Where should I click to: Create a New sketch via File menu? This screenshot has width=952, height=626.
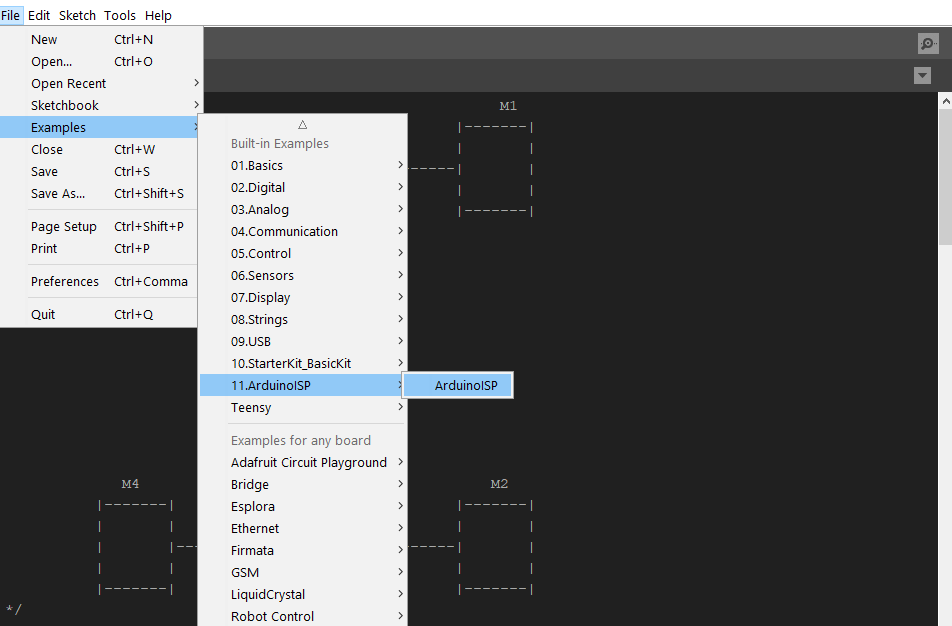click(44, 39)
